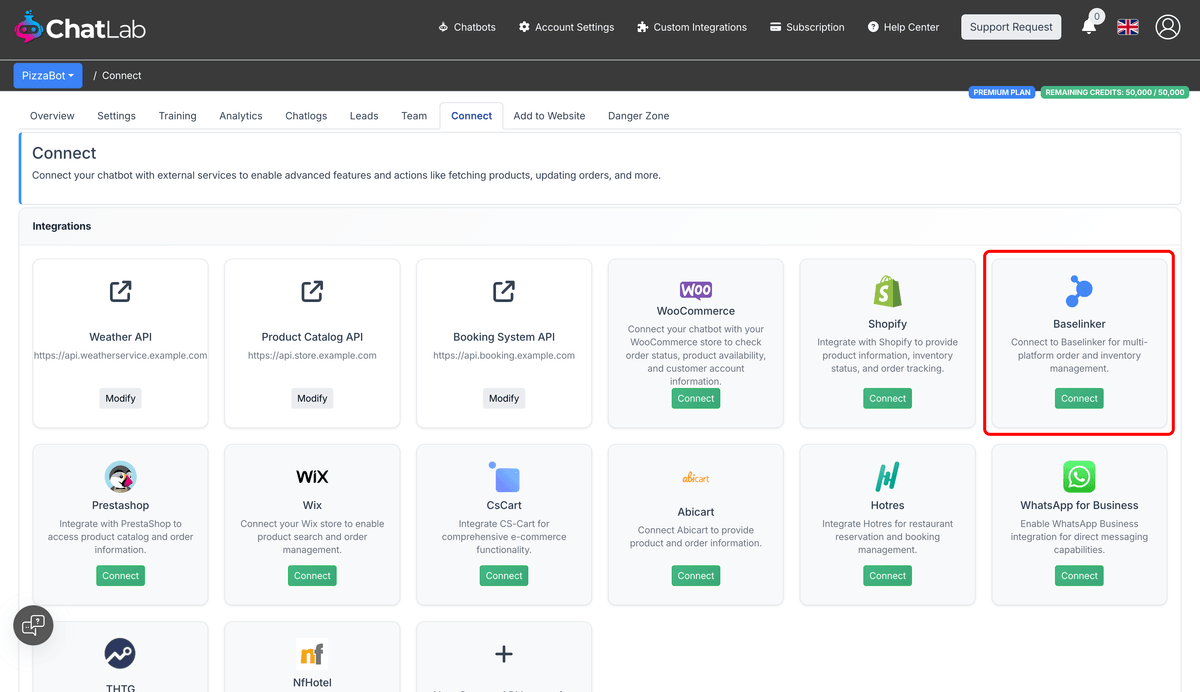
Task: Modify the Booking System API integration
Action: tap(504, 398)
